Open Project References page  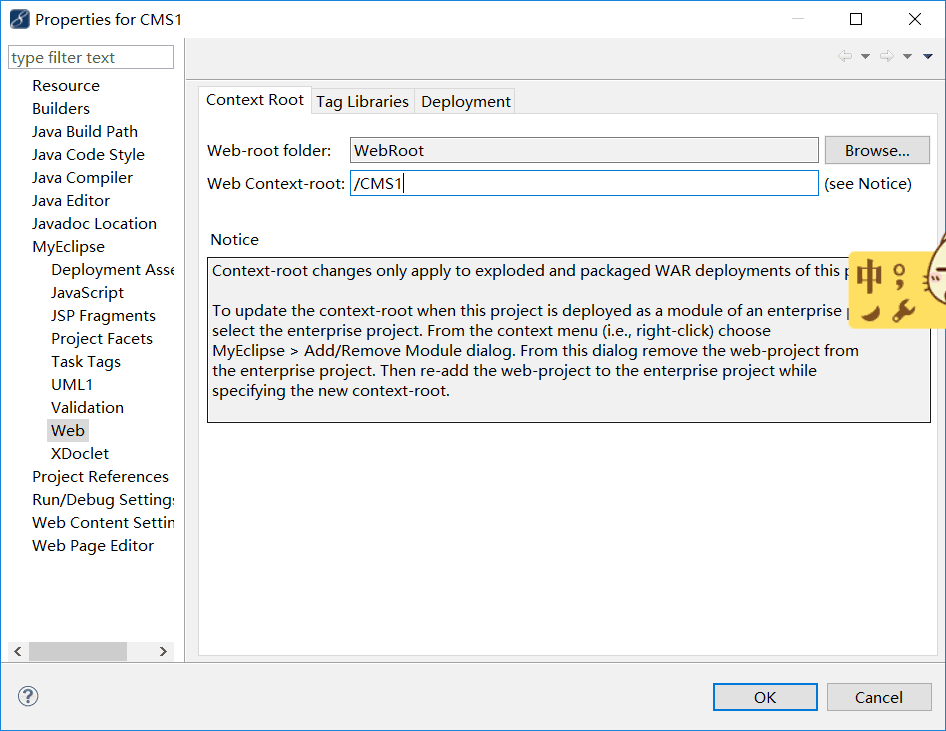(101, 476)
